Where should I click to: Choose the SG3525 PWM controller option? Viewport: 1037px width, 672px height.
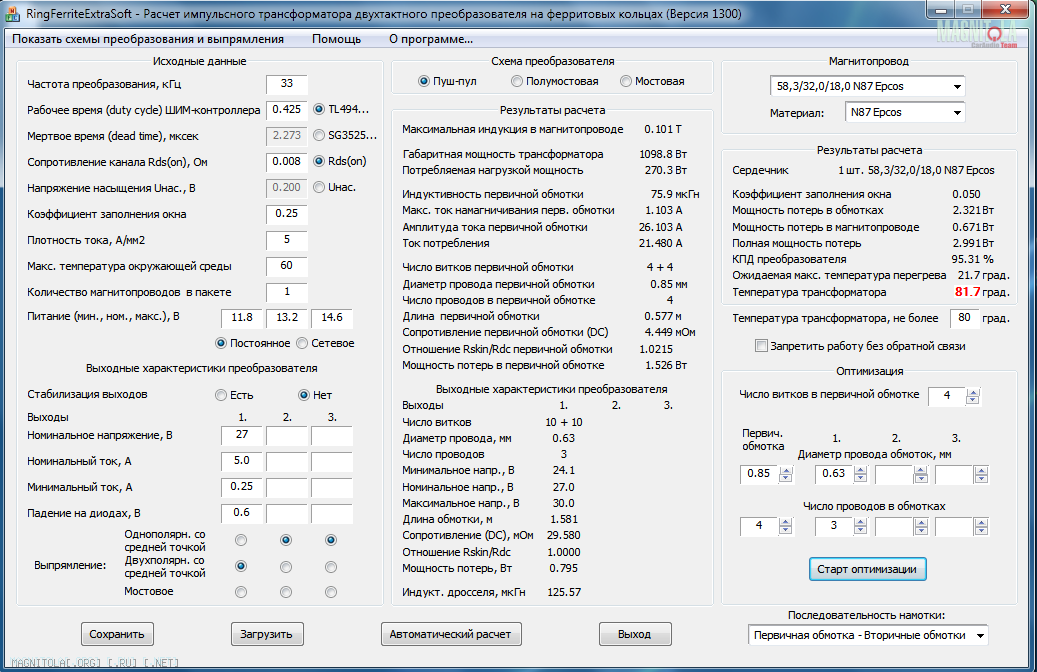pos(319,135)
